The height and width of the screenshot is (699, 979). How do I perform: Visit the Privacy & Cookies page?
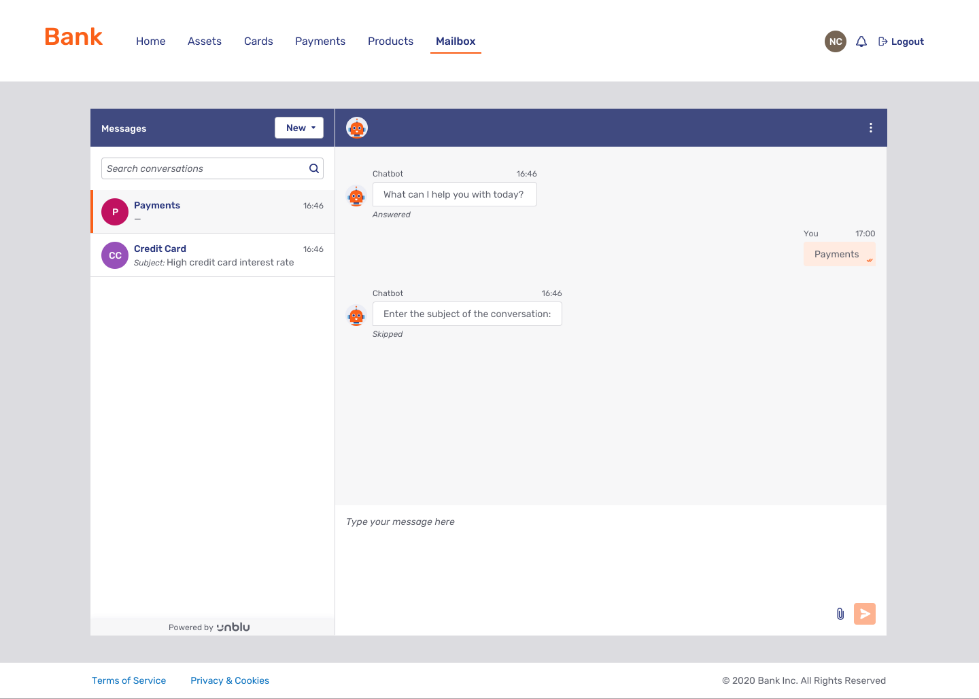pos(229,680)
